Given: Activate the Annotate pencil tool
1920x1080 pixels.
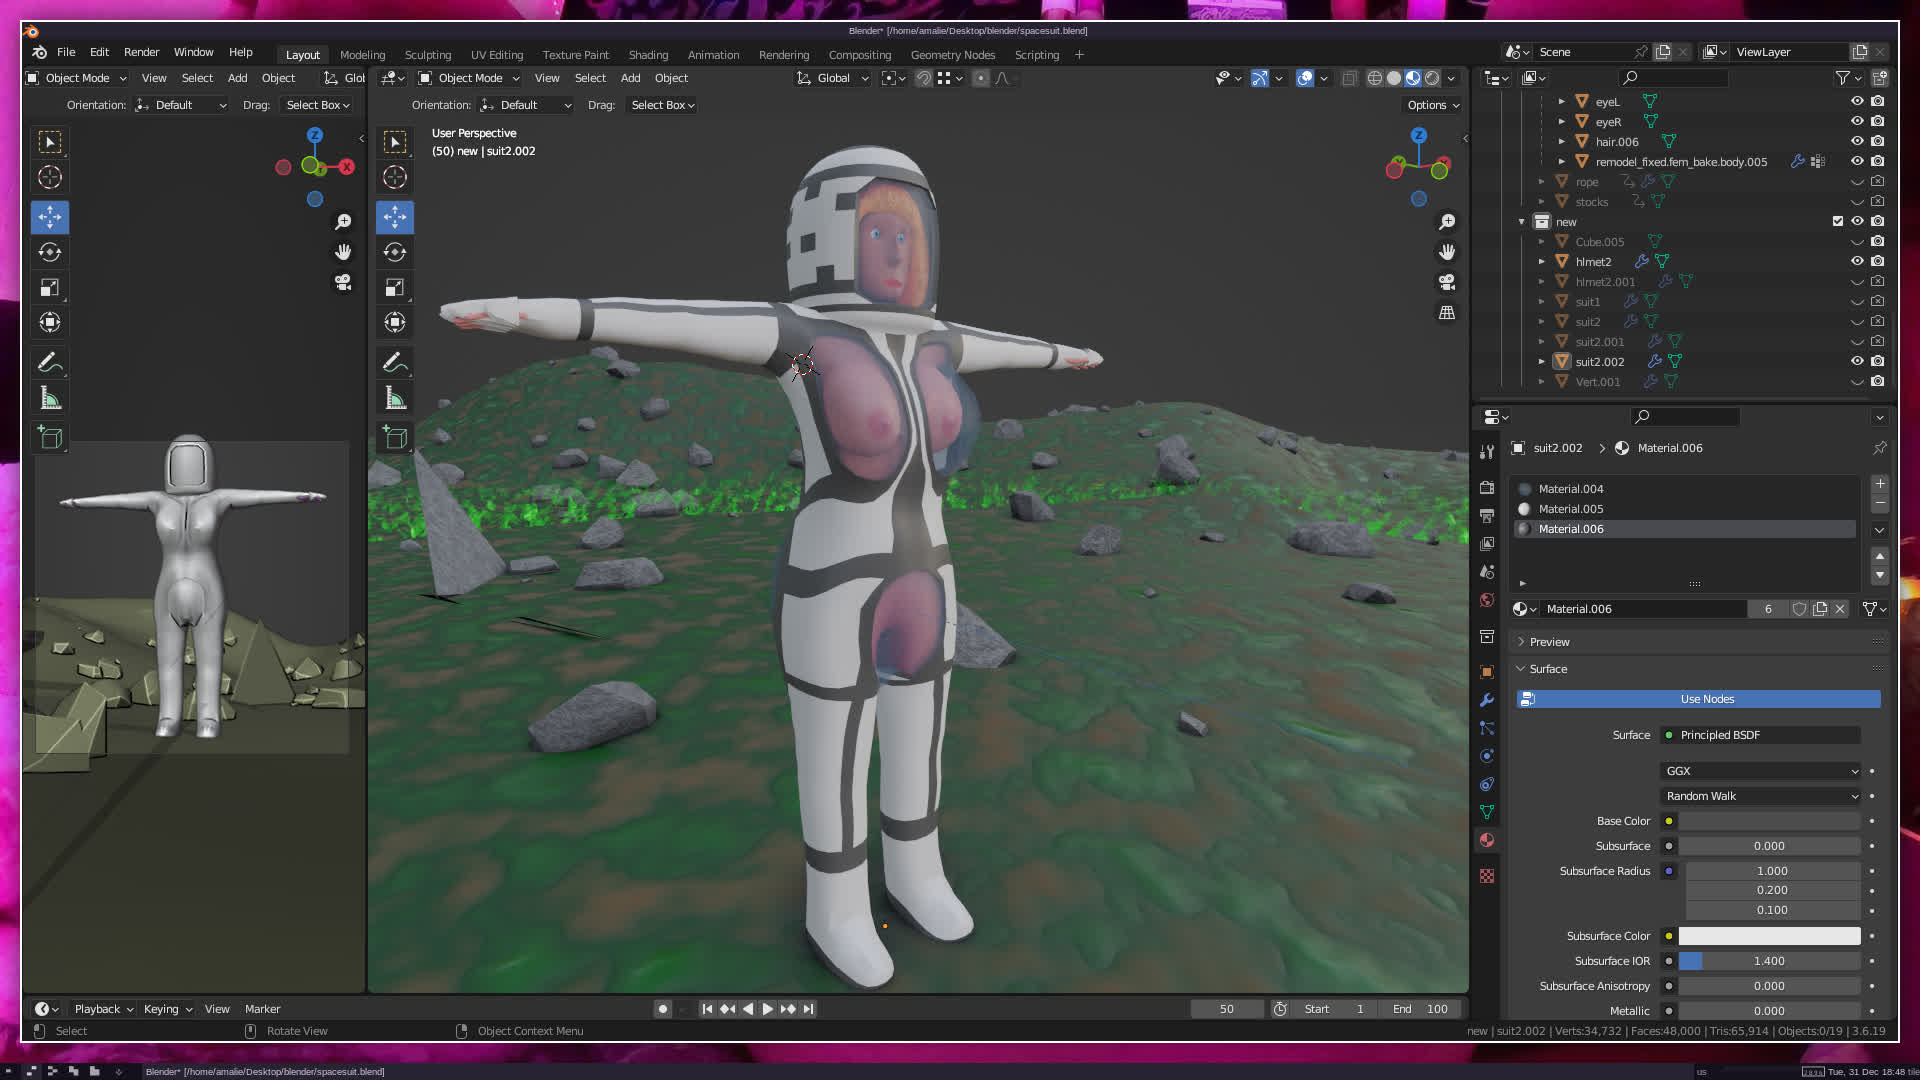Looking at the screenshot, I should tap(395, 362).
